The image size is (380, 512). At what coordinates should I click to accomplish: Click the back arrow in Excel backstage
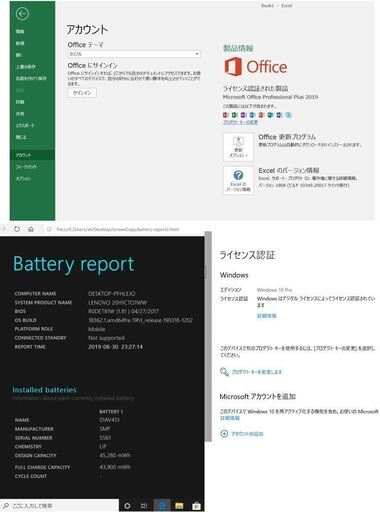(22, 14)
